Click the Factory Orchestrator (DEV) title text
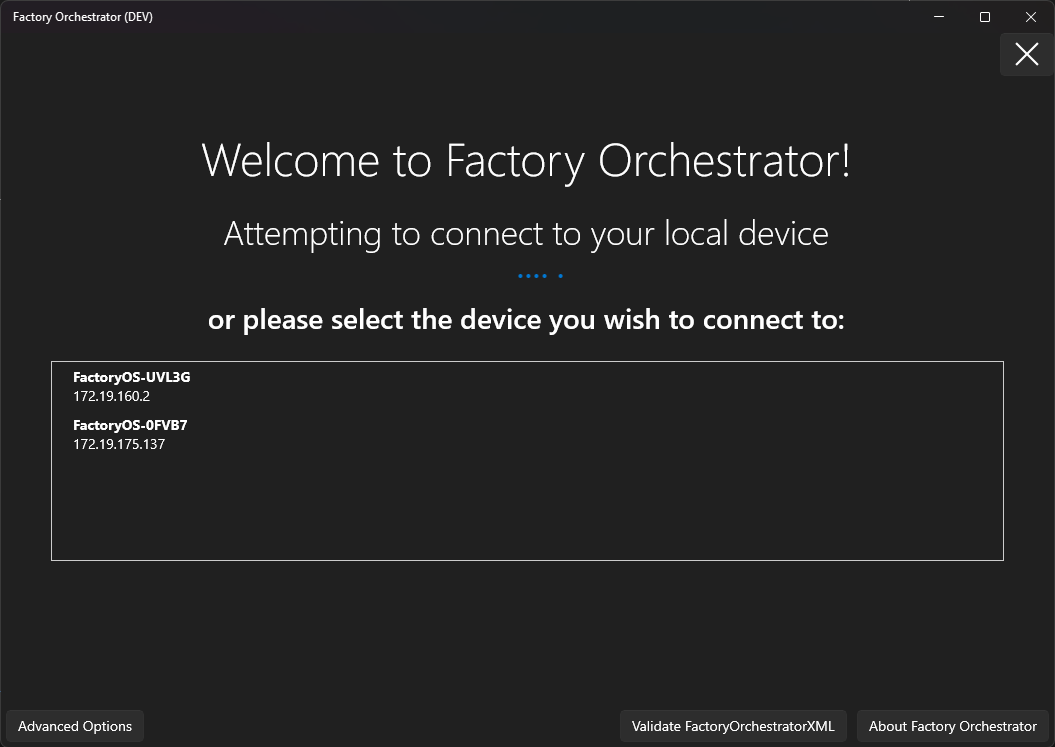The width and height of the screenshot is (1055, 747). [83, 17]
